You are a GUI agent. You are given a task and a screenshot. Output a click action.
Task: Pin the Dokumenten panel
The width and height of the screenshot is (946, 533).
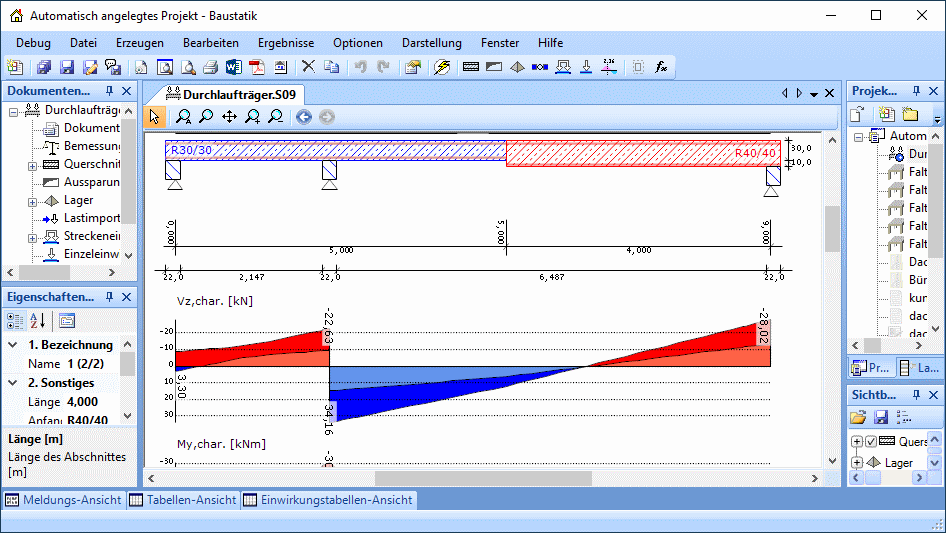(109, 91)
